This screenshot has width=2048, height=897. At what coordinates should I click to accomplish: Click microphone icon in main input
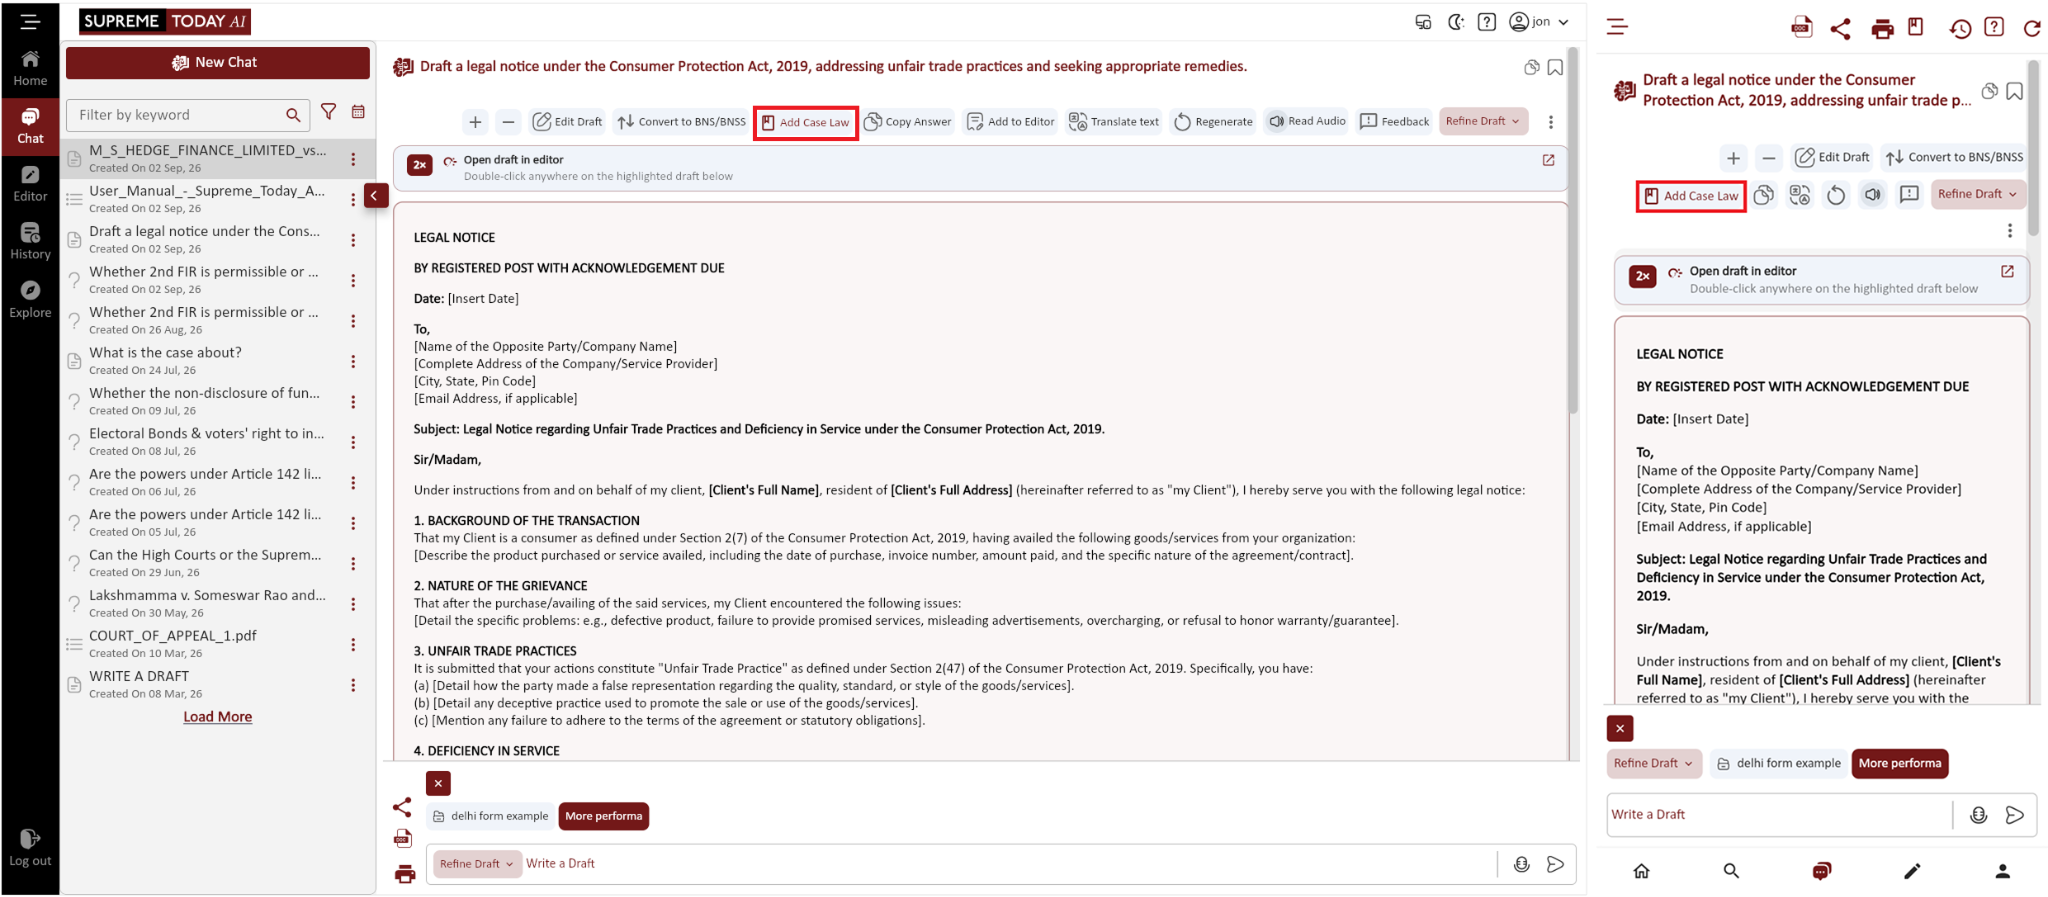coord(1521,865)
